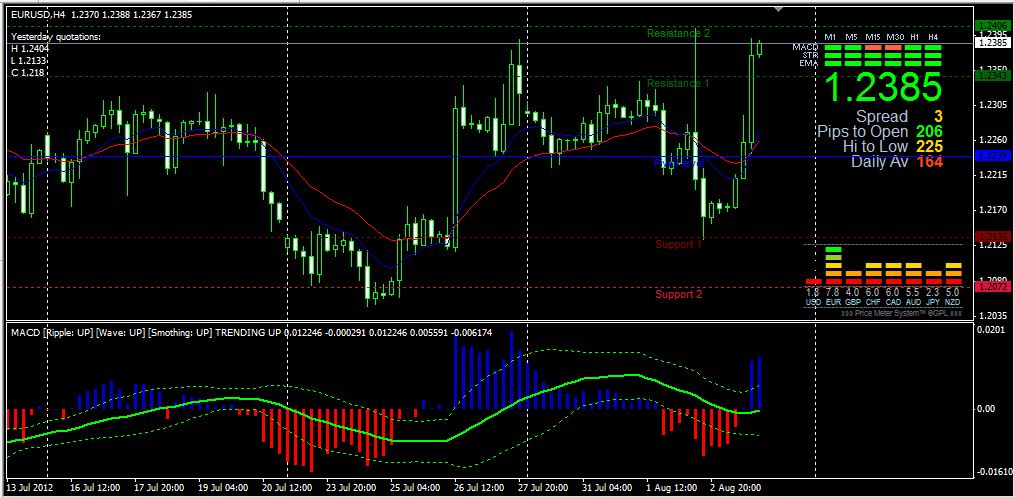1014x497 pixels.
Task: Click the 0.0201 MACD scale value
Action: click(x=993, y=331)
